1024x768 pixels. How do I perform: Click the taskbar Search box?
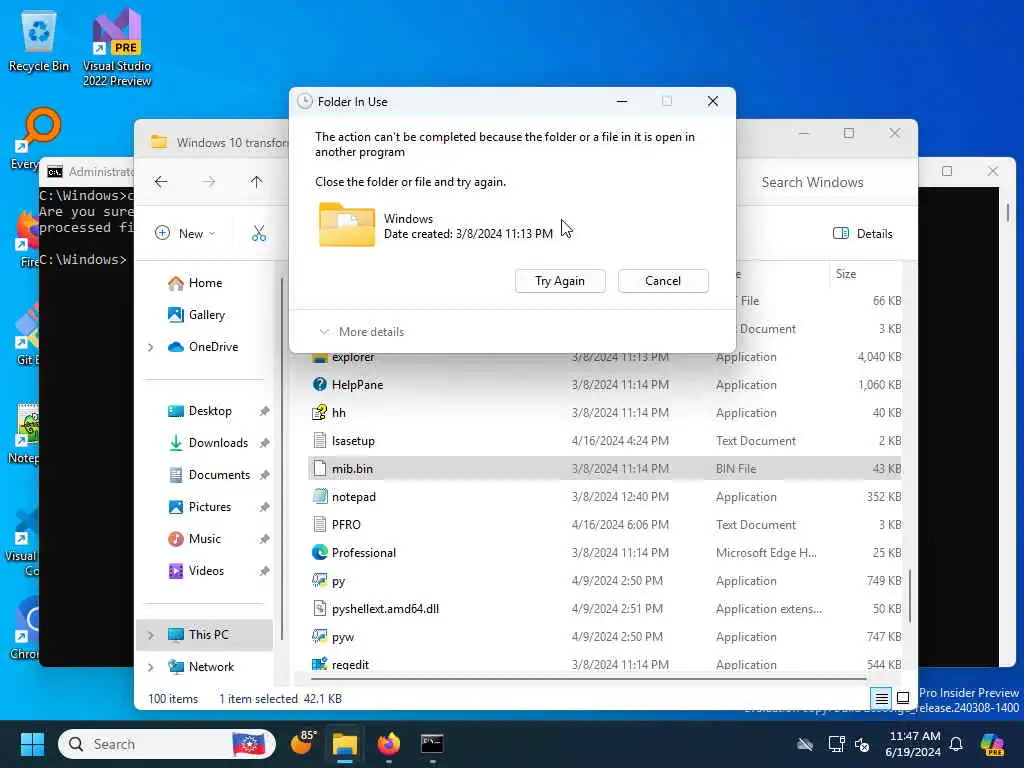pos(167,744)
